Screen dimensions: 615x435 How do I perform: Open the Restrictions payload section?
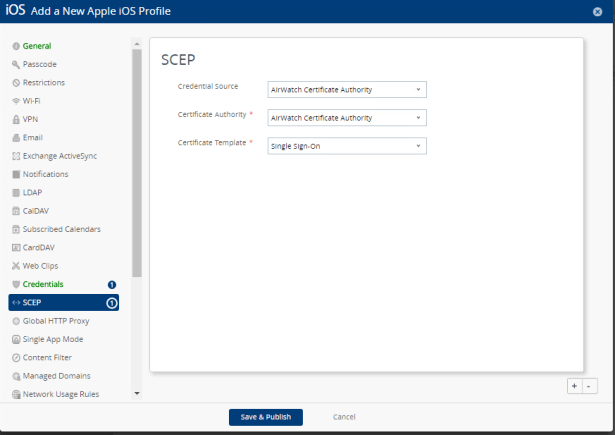[x=45, y=82]
